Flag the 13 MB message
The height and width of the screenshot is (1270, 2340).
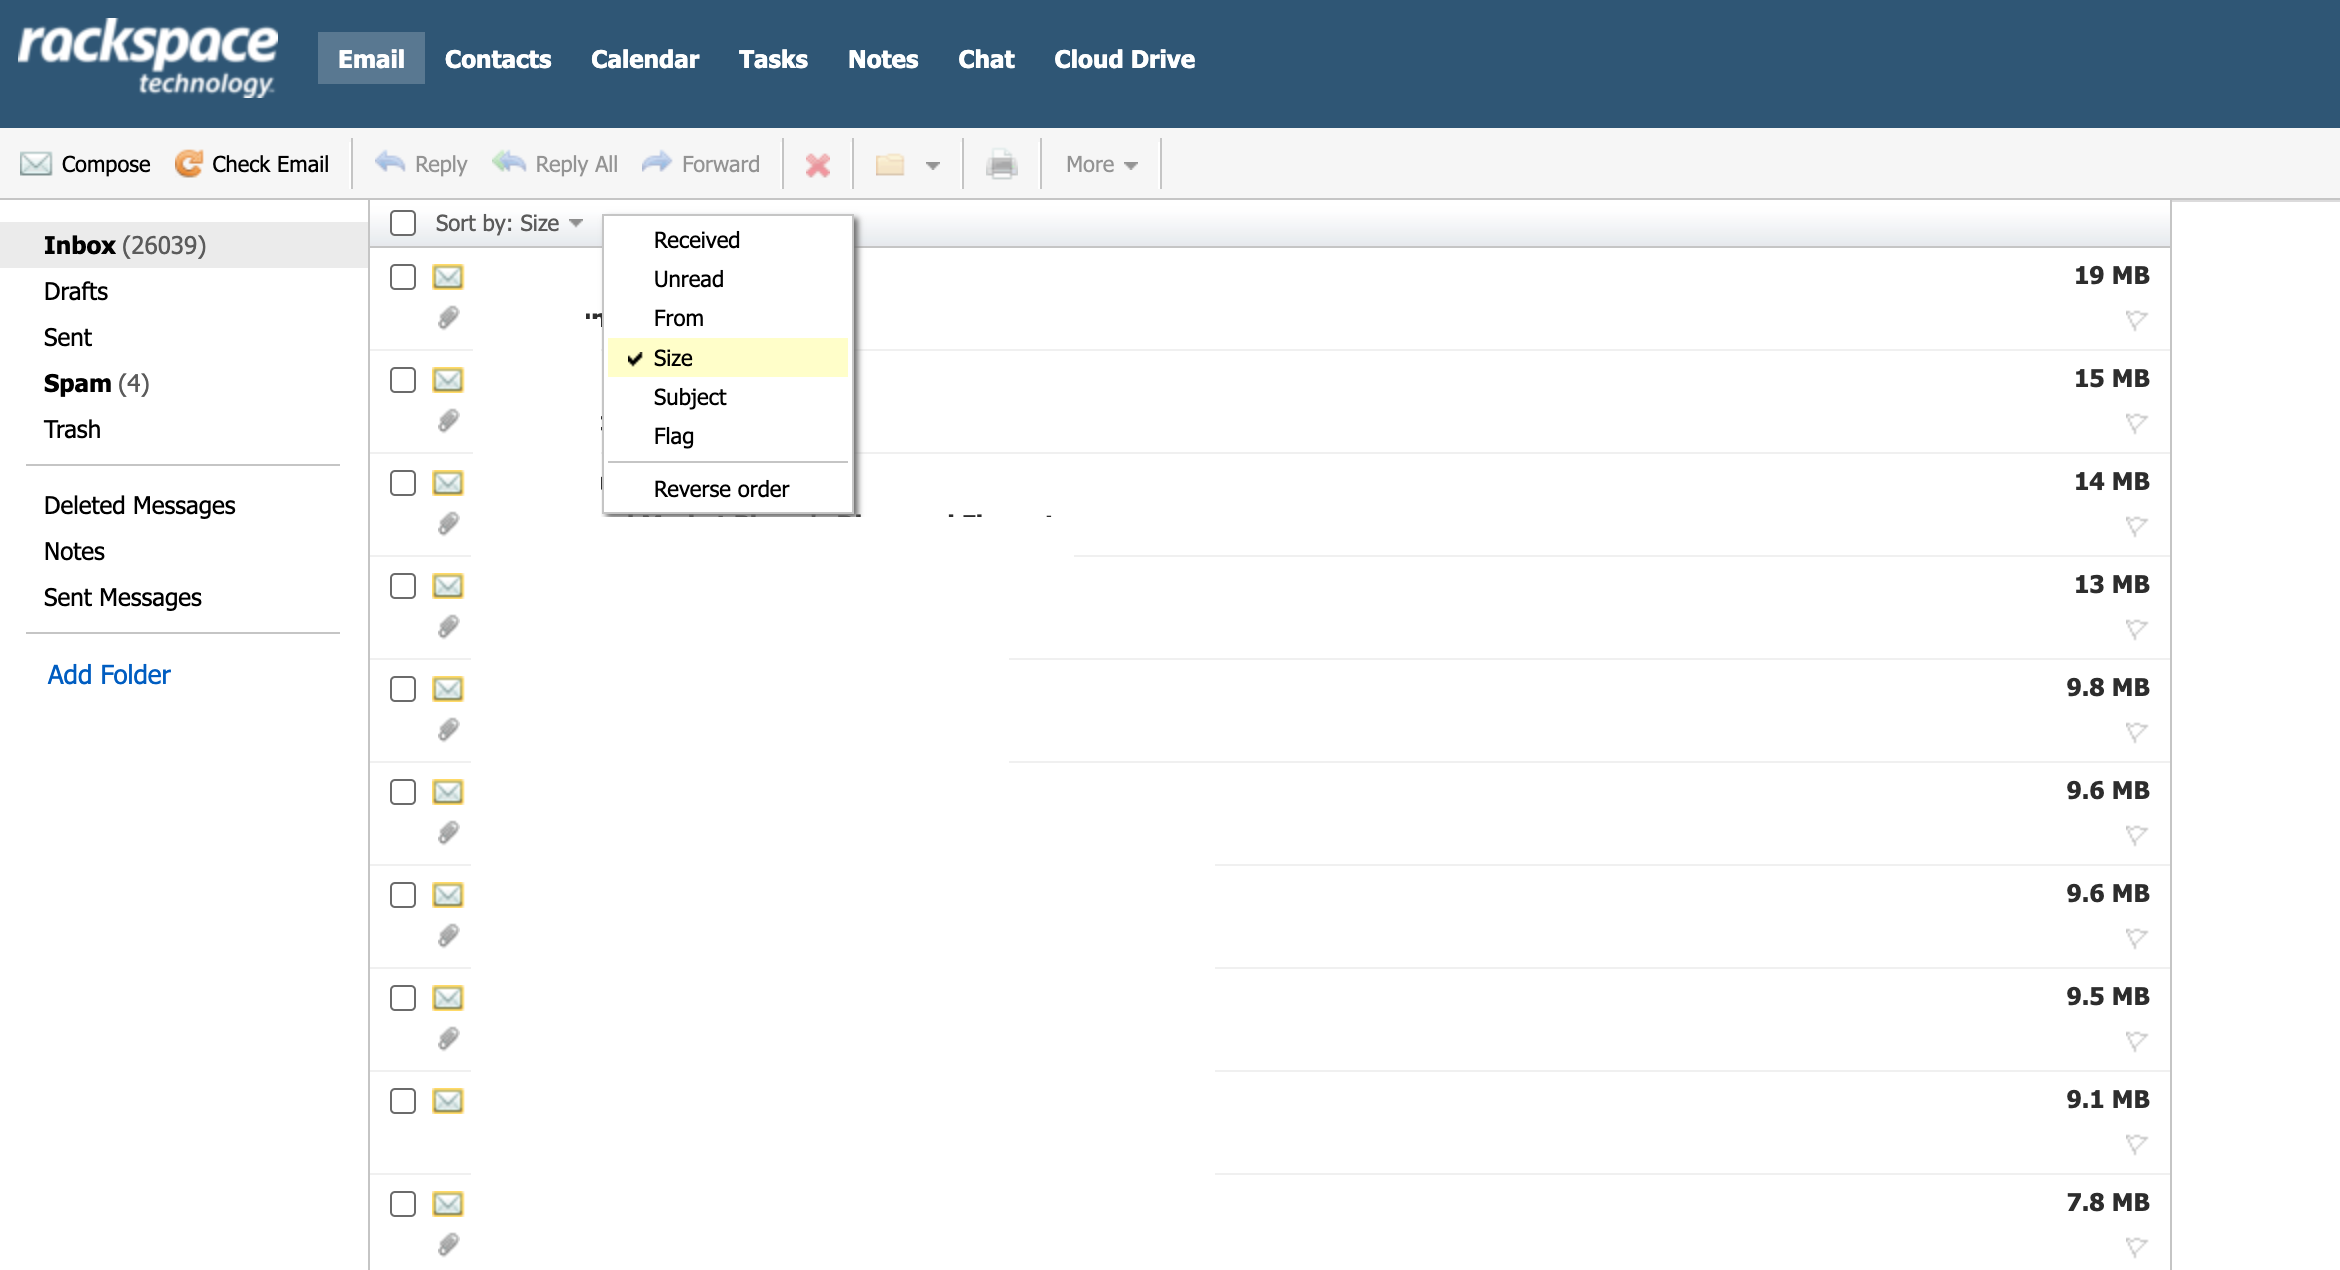click(x=2136, y=629)
